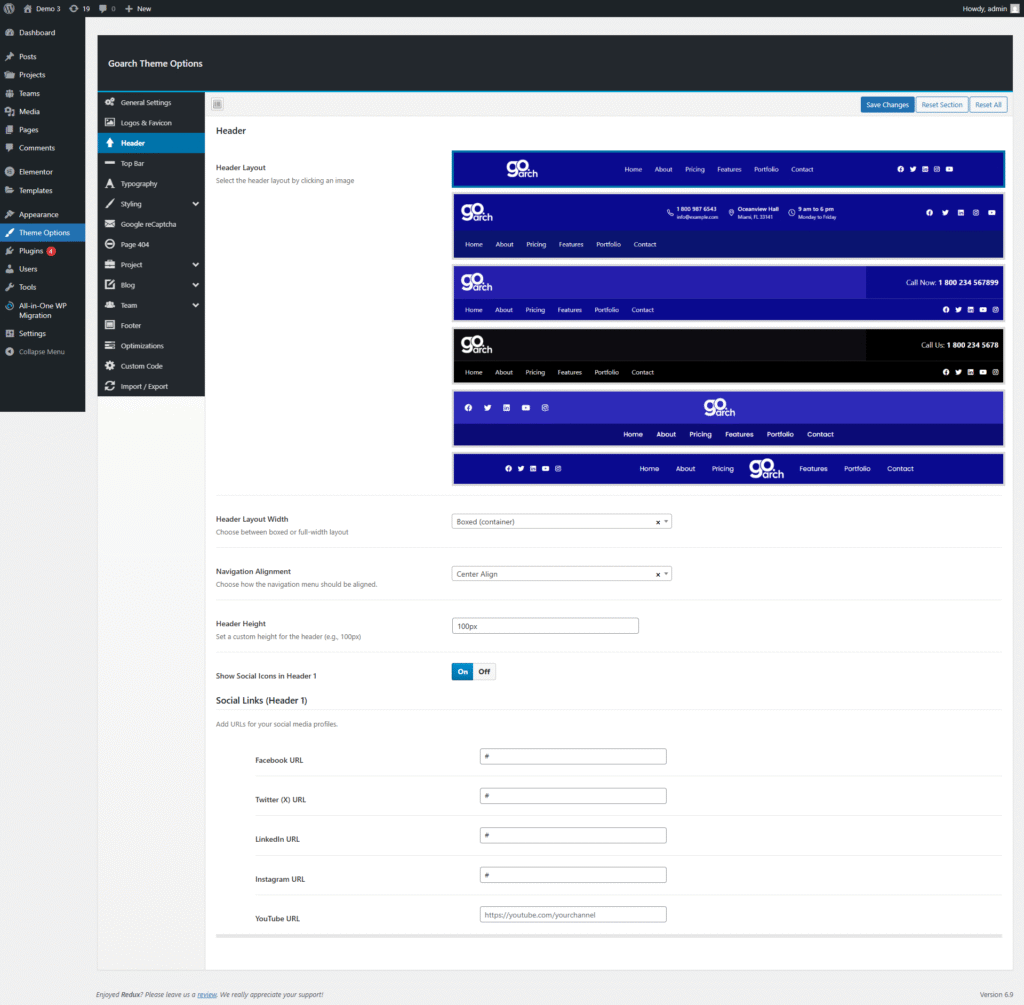The image size is (1024, 1005).
Task: Click the Instagram URL field
Action: click(x=573, y=875)
